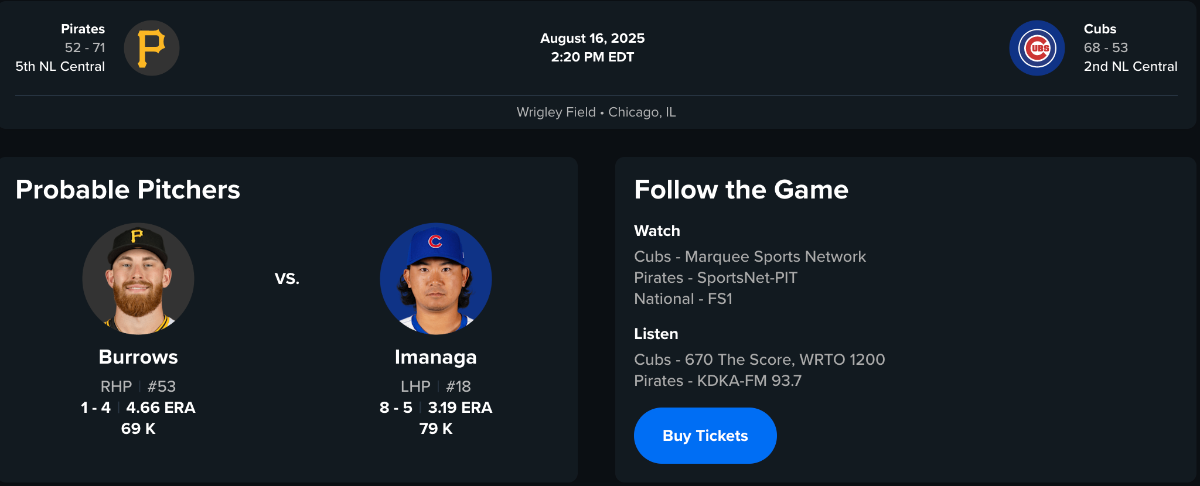The height and width of the screenshot is (486, 1200).
Task: Open the Imanaga pitcher headshot
Action: 435,278
